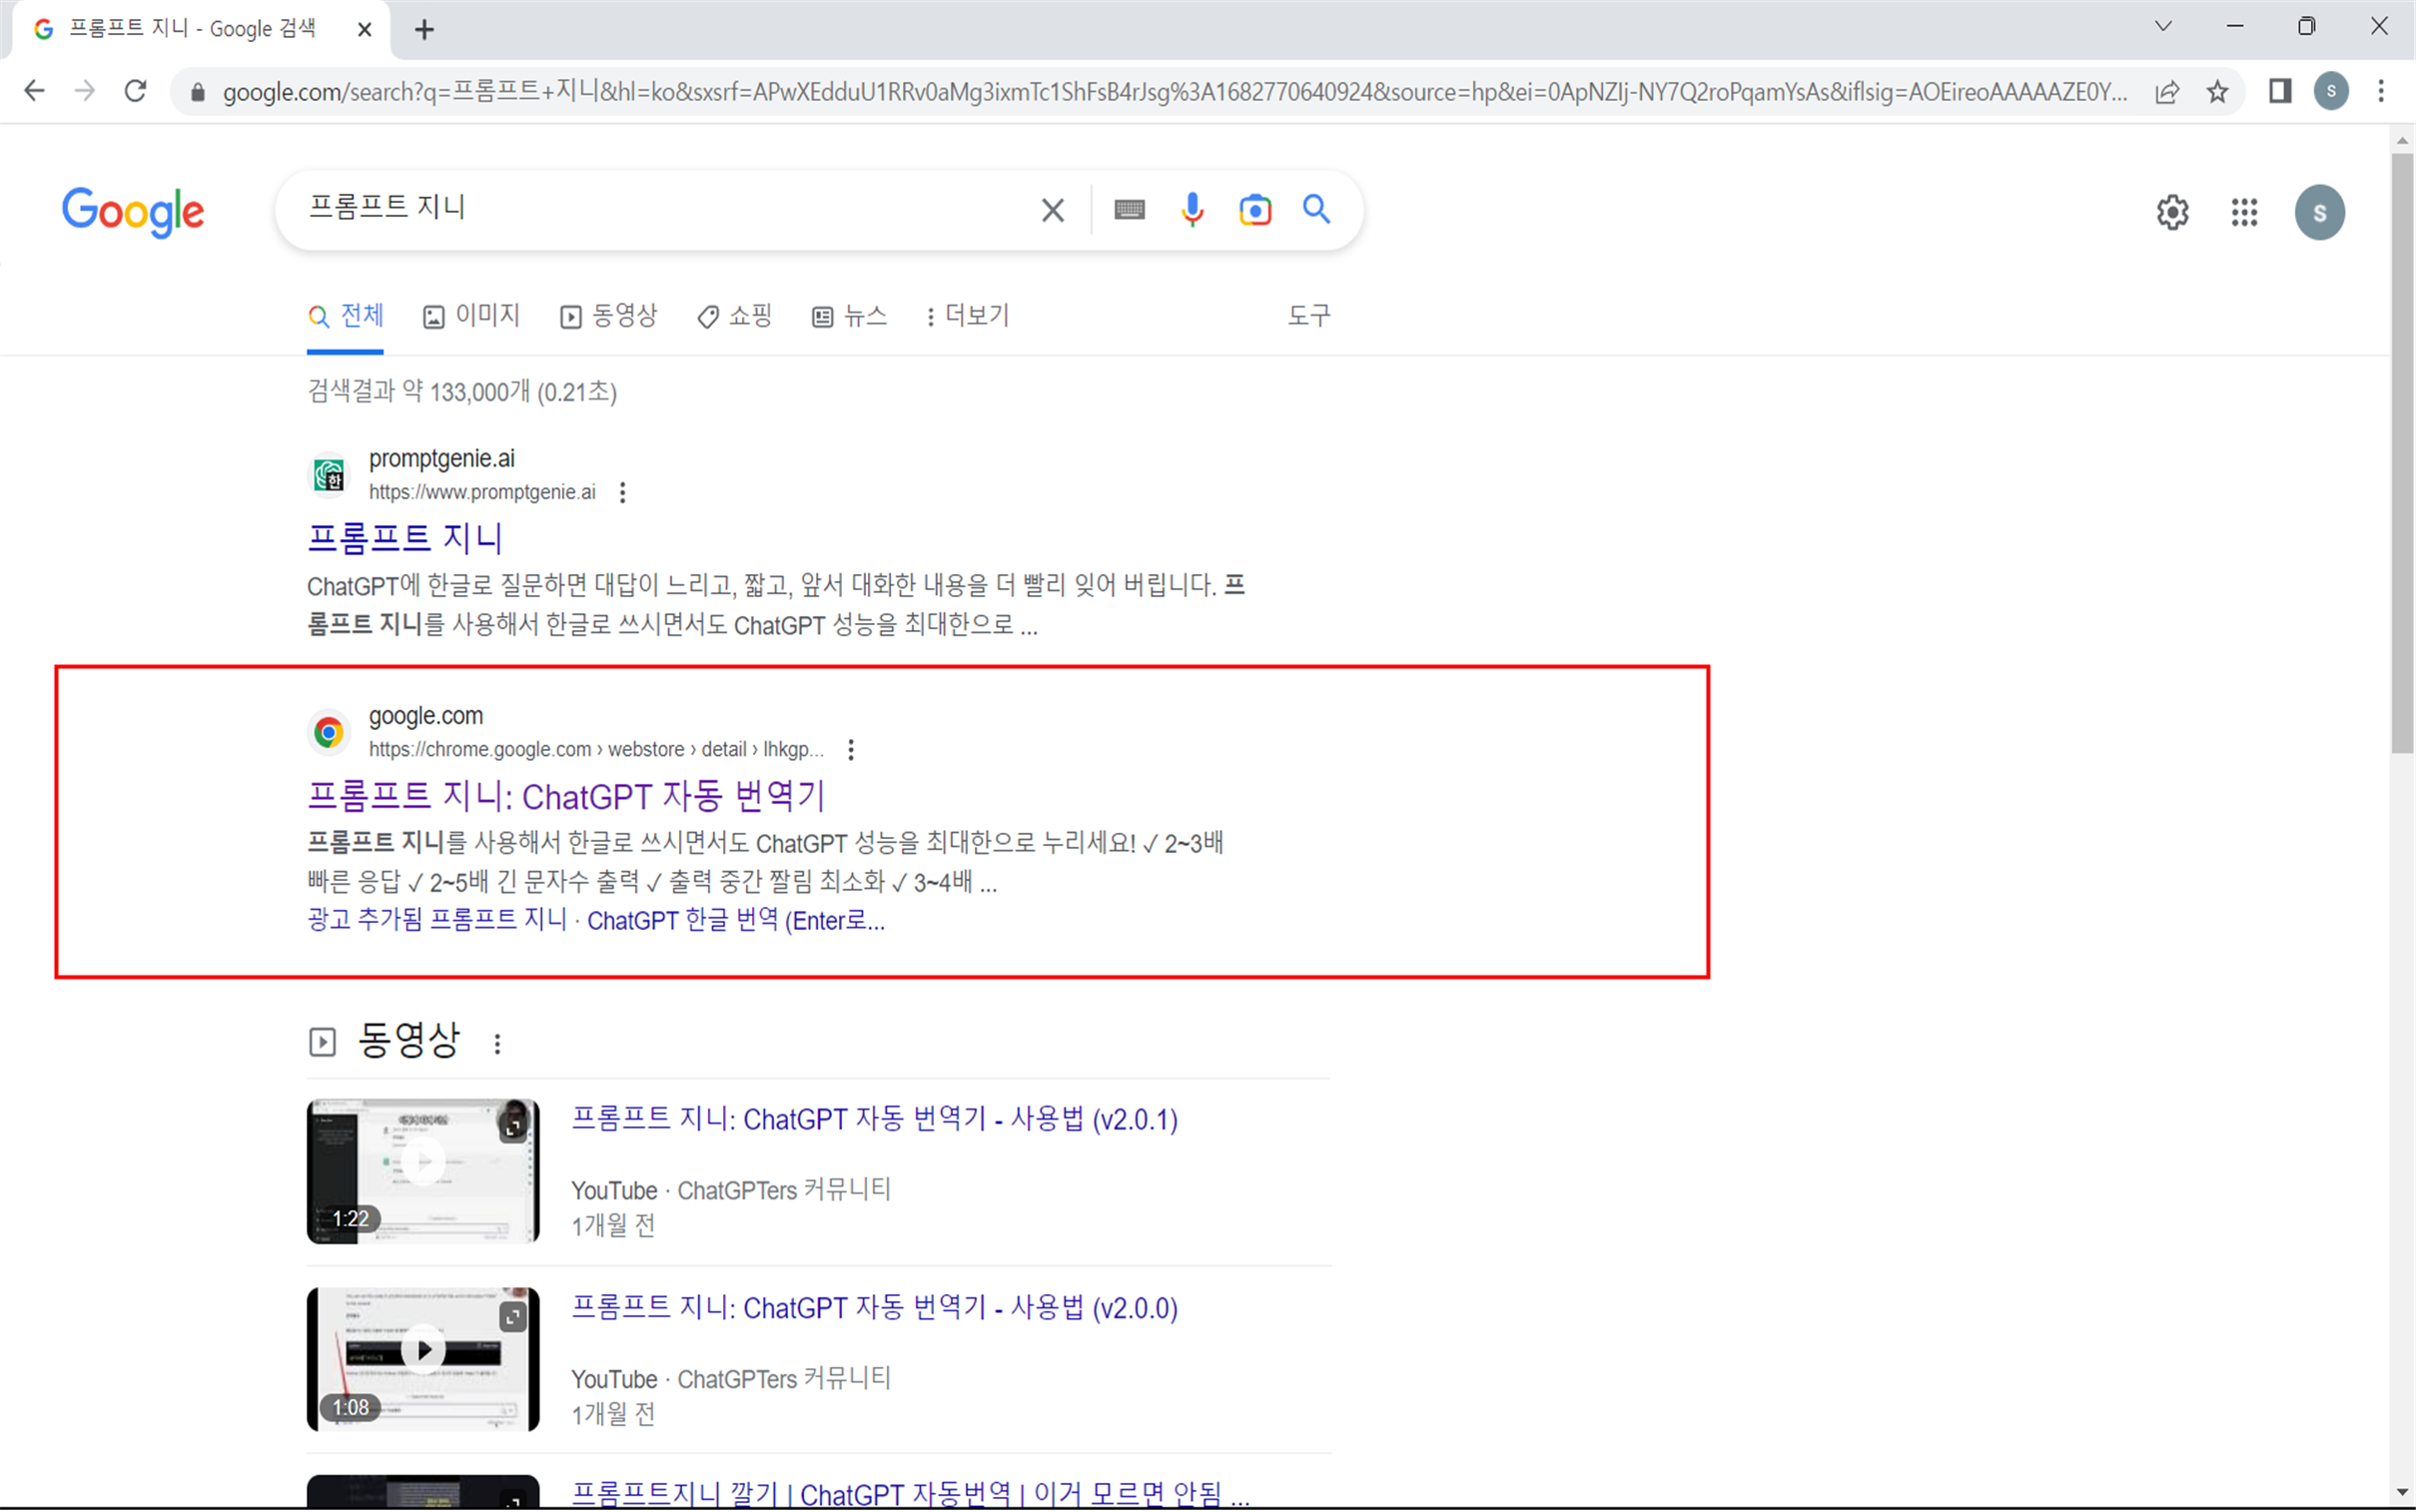
Task: Switch to the 동영상 tab
Action: (x=608, y=316)
